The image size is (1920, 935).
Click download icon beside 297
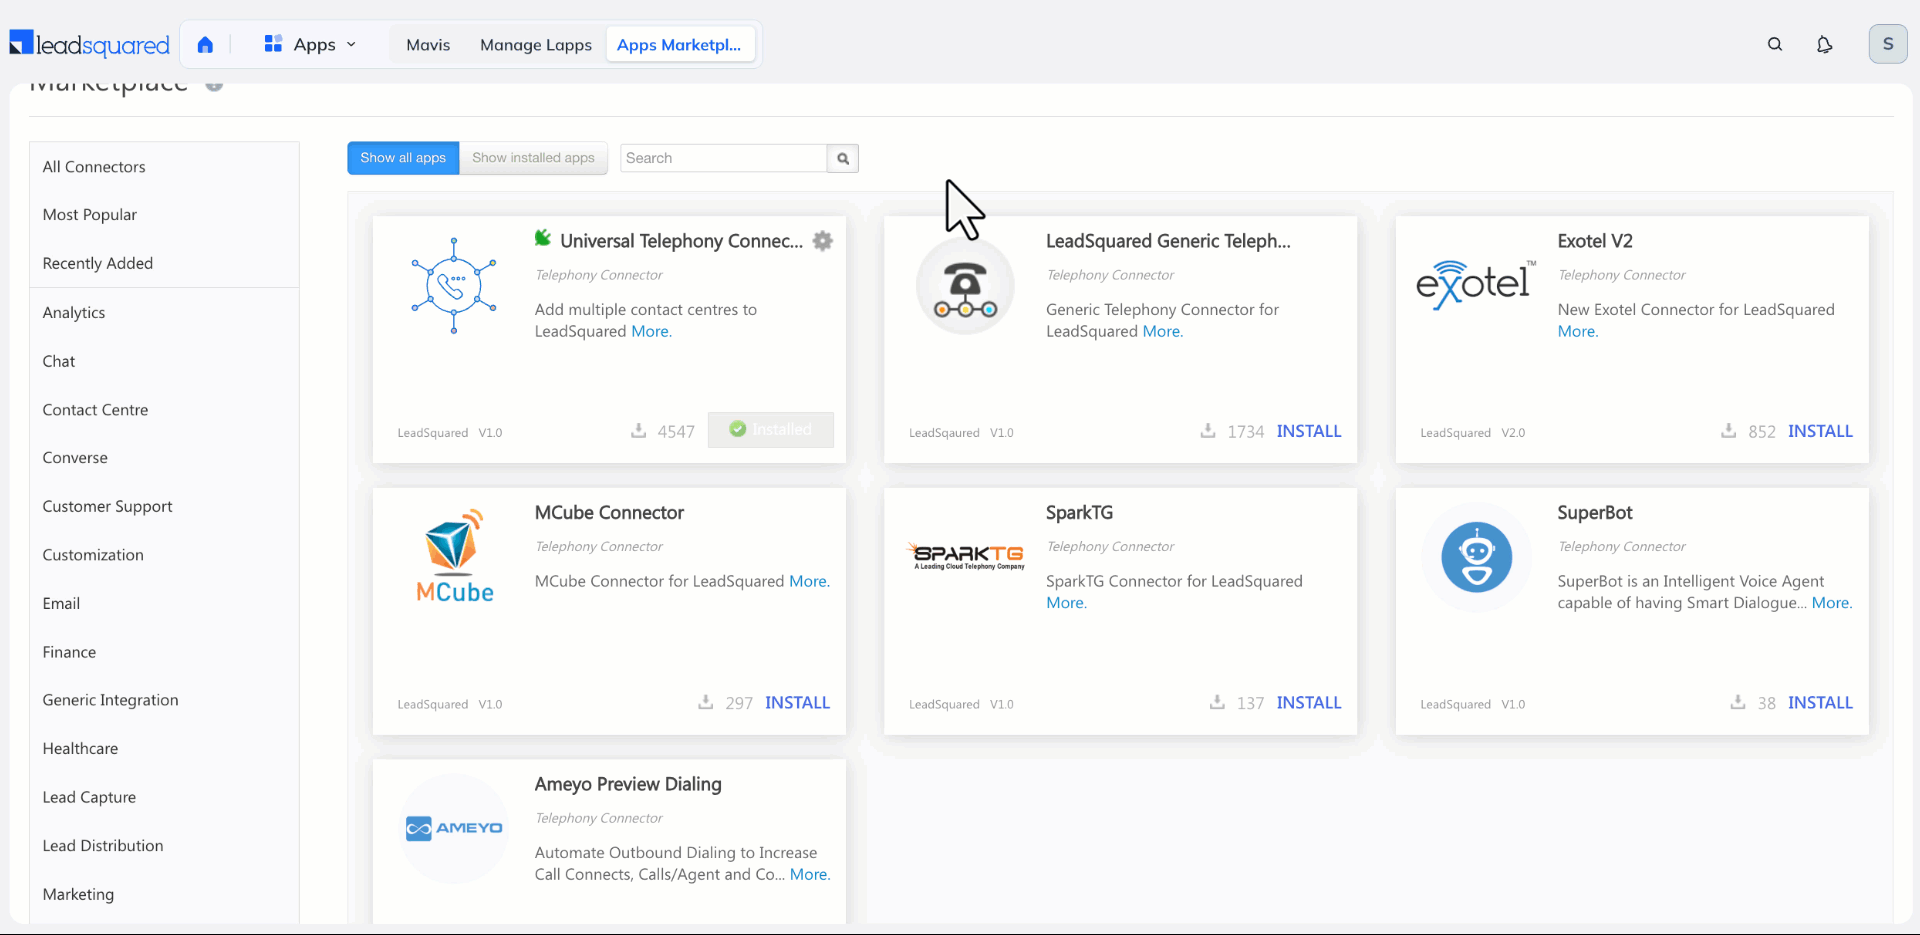[x=706, y=702]
